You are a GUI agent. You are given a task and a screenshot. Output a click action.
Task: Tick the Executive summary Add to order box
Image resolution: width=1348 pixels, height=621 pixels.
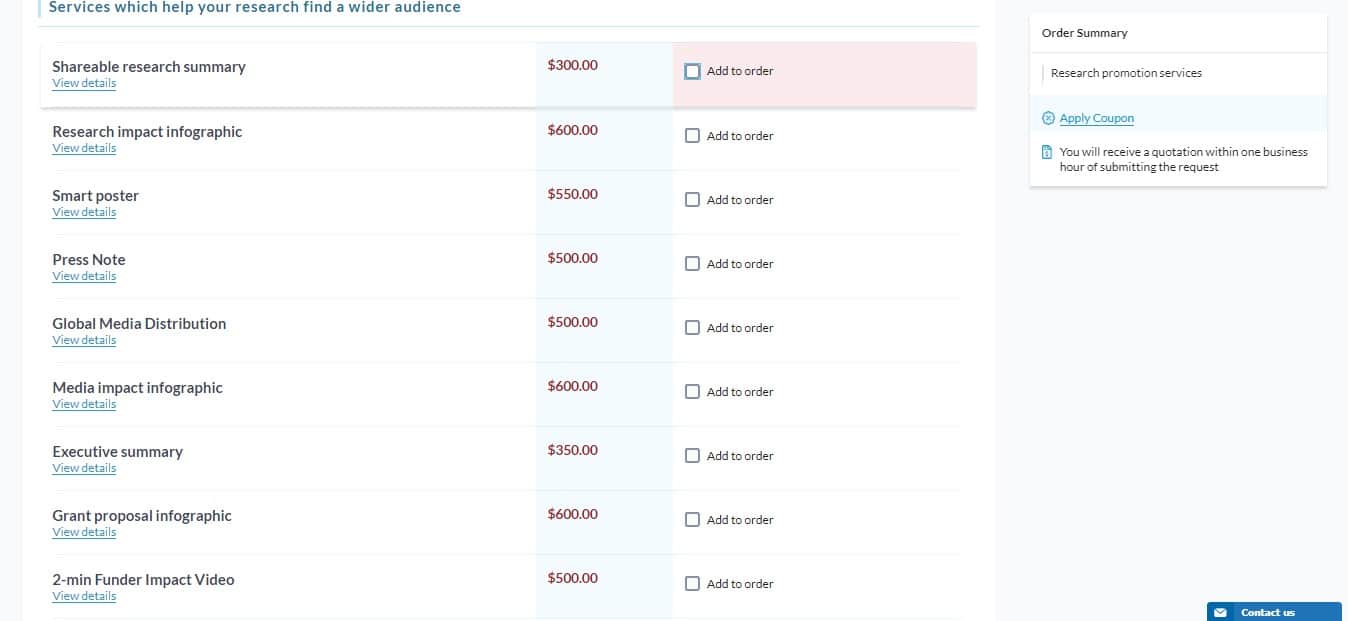pos(692,456)
